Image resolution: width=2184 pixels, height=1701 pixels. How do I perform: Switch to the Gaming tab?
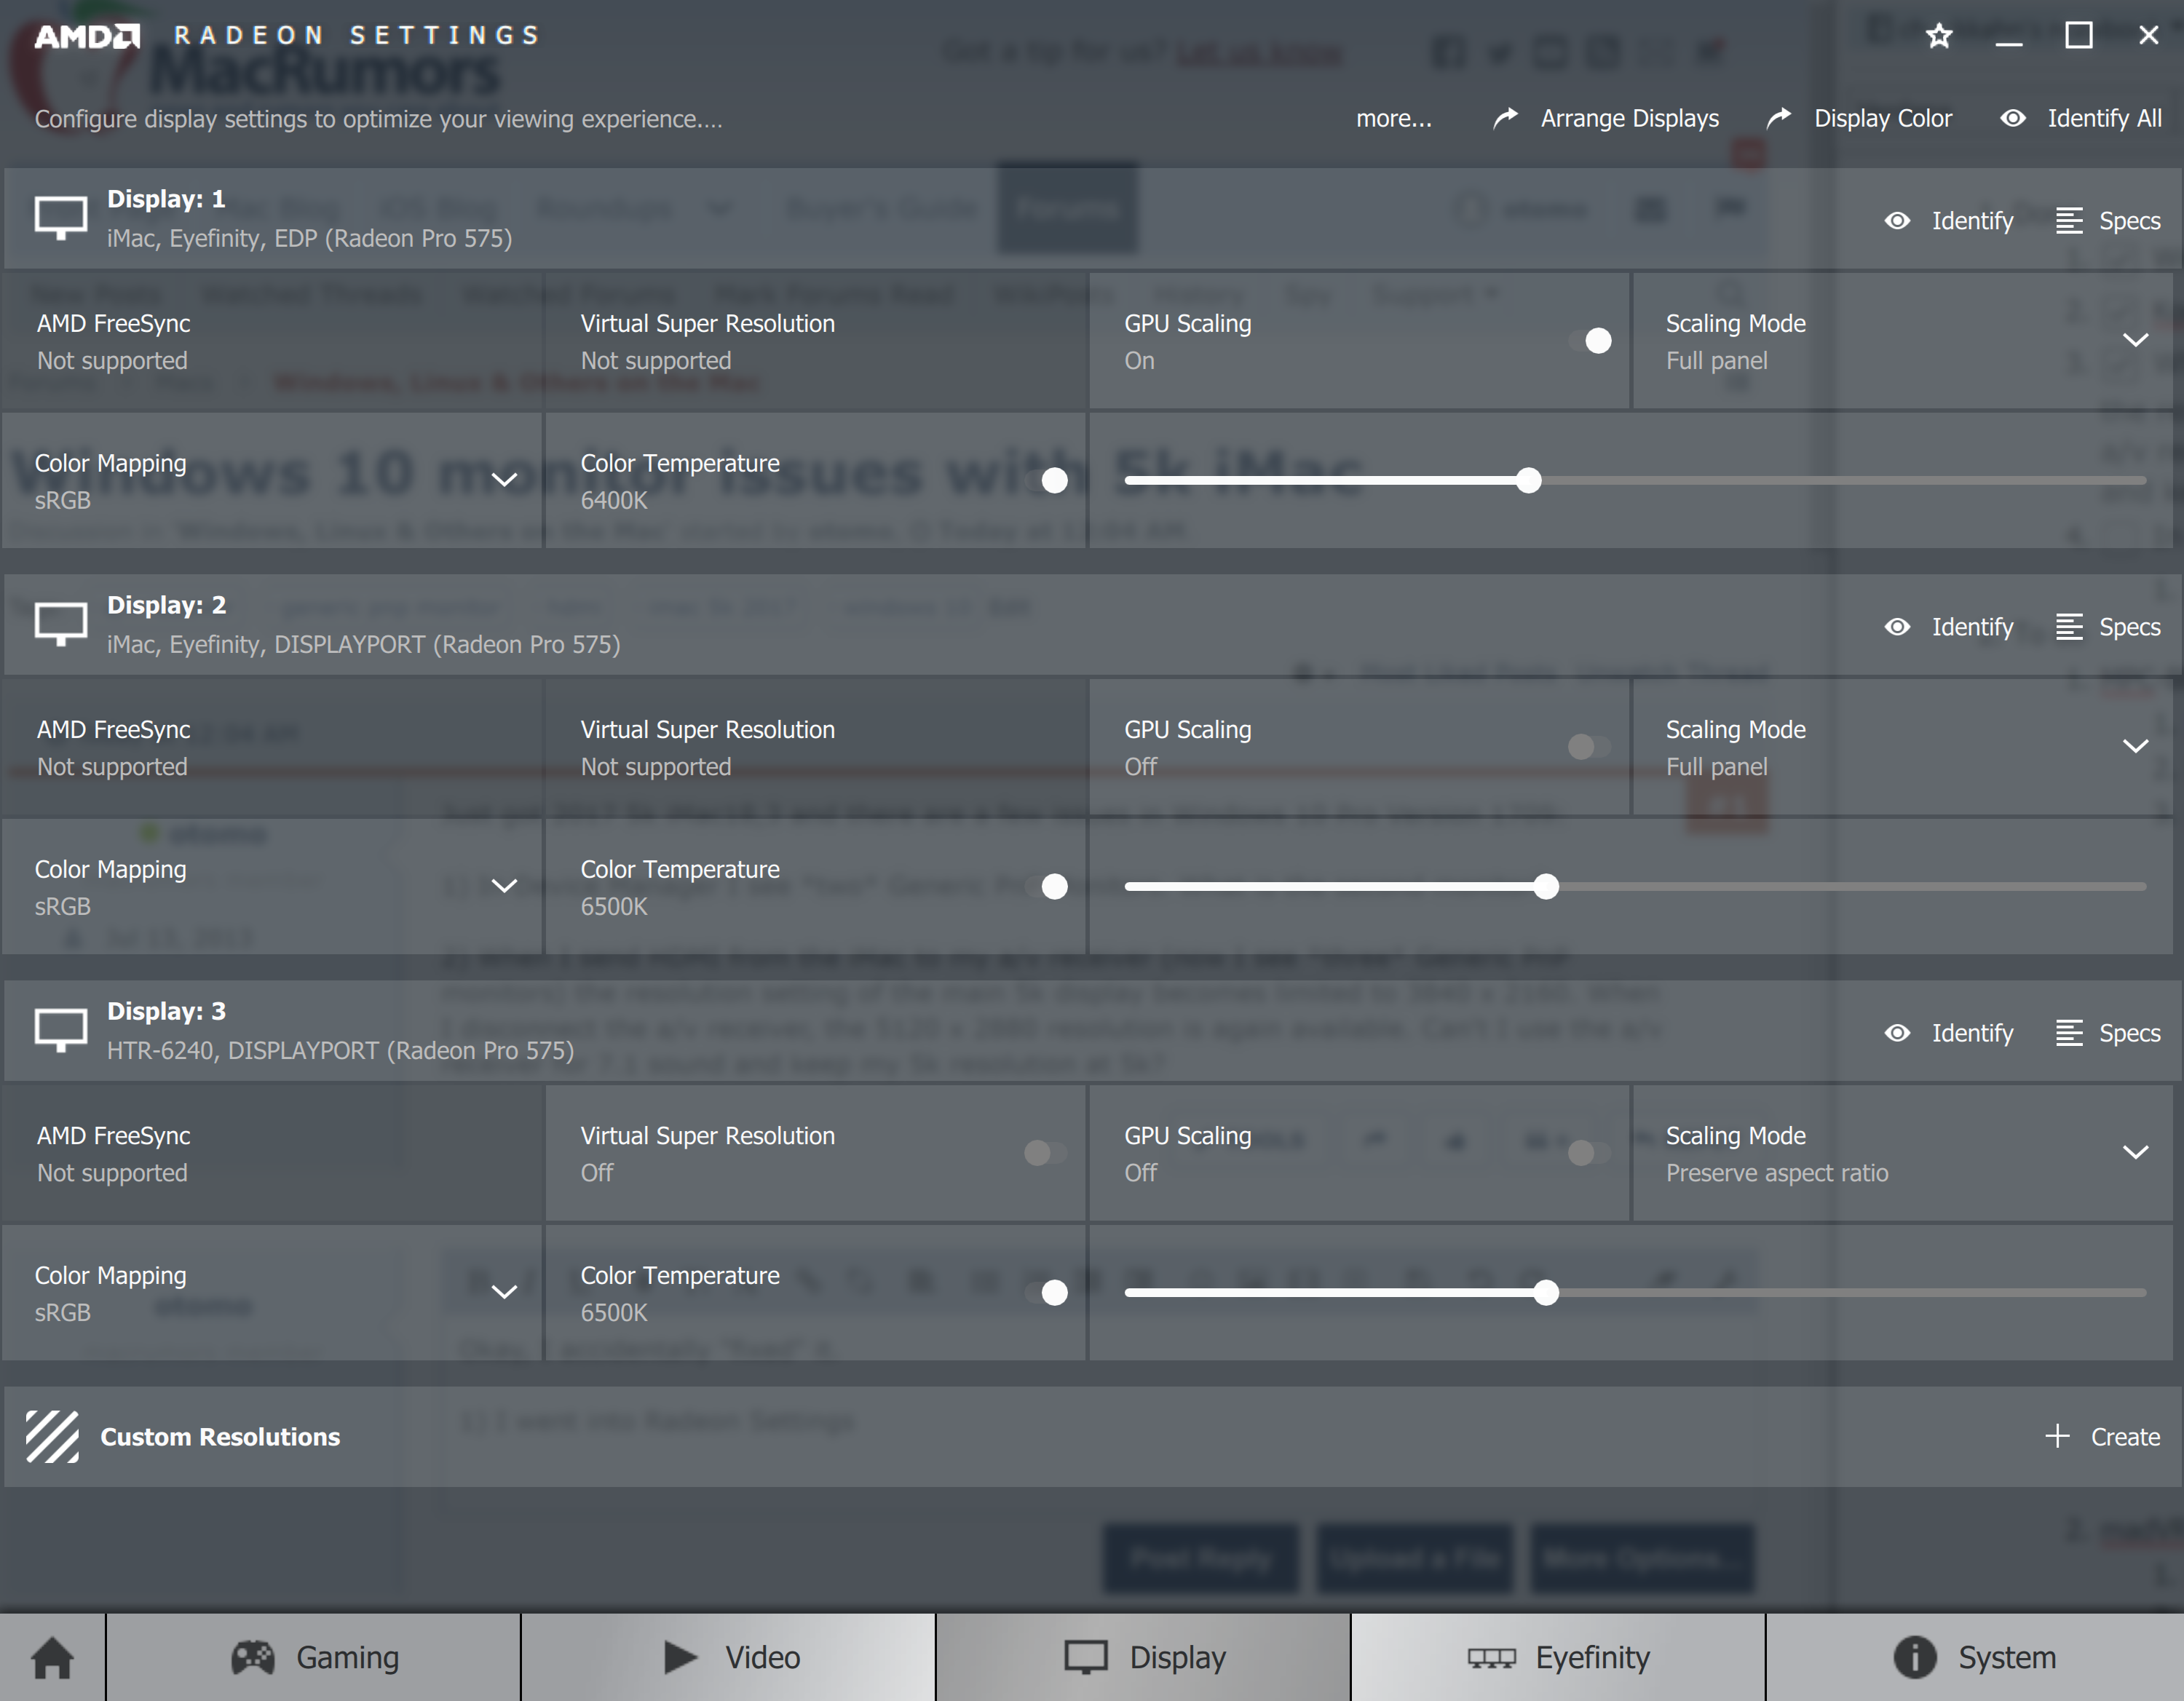click(x=314, y=1657)
